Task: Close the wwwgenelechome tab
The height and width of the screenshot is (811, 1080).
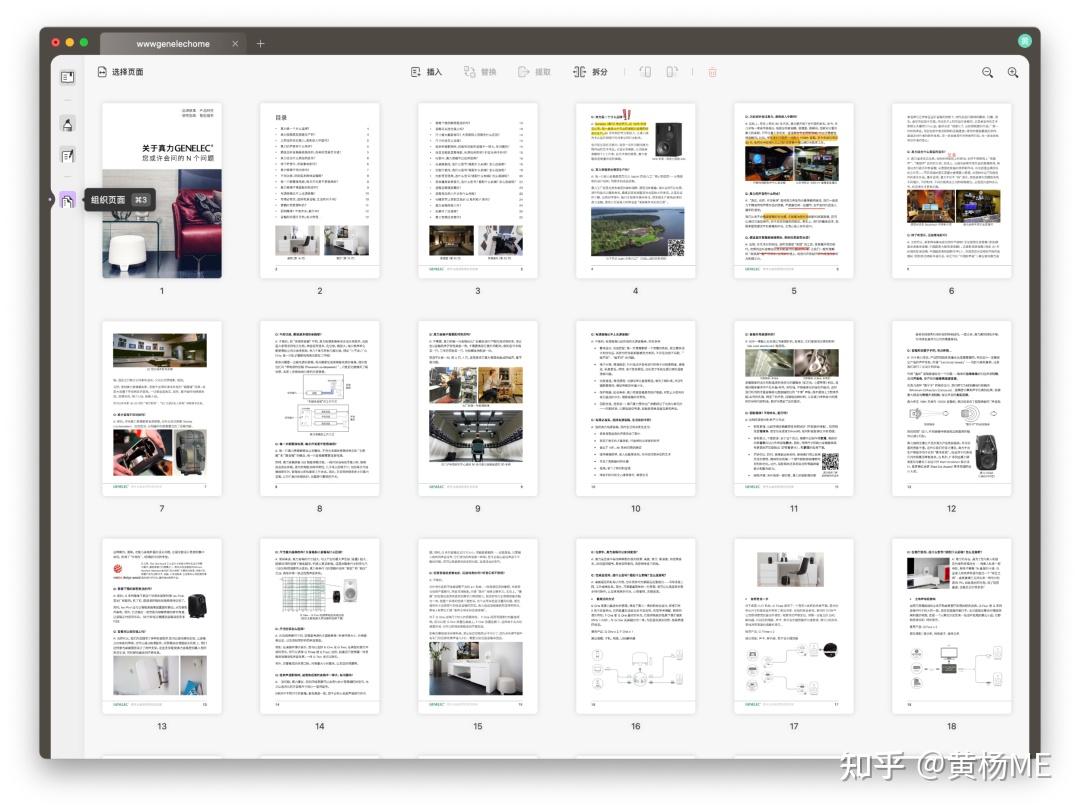Action: pyautogui.click(x=235, y=43)
